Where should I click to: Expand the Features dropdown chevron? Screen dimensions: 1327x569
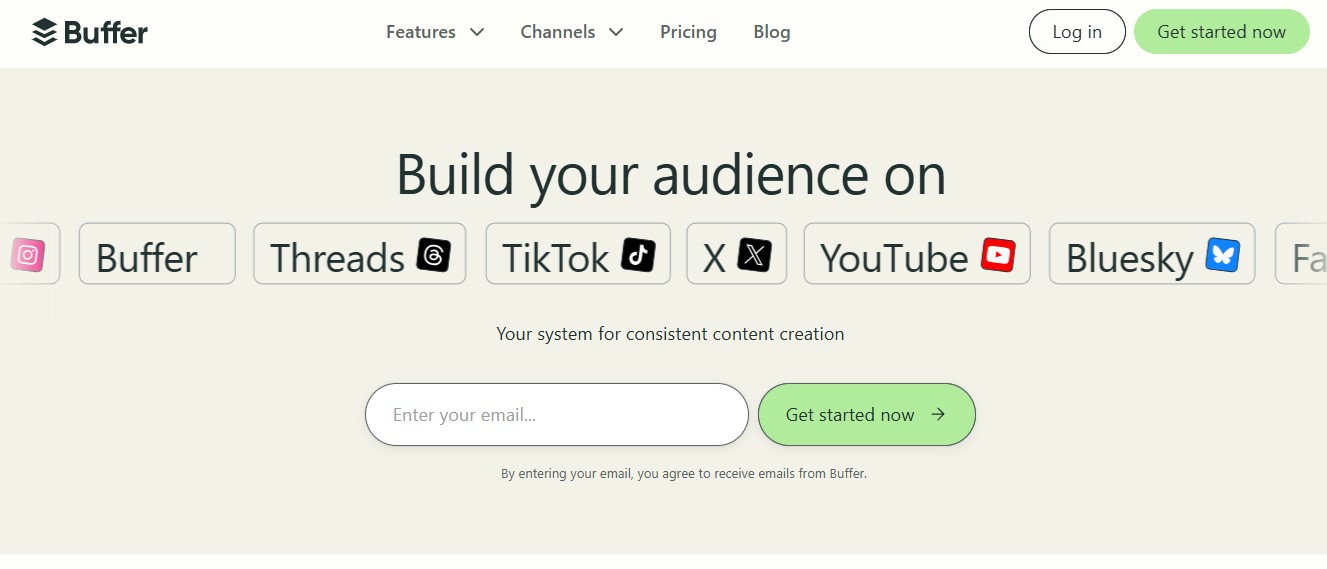(477, 32)
